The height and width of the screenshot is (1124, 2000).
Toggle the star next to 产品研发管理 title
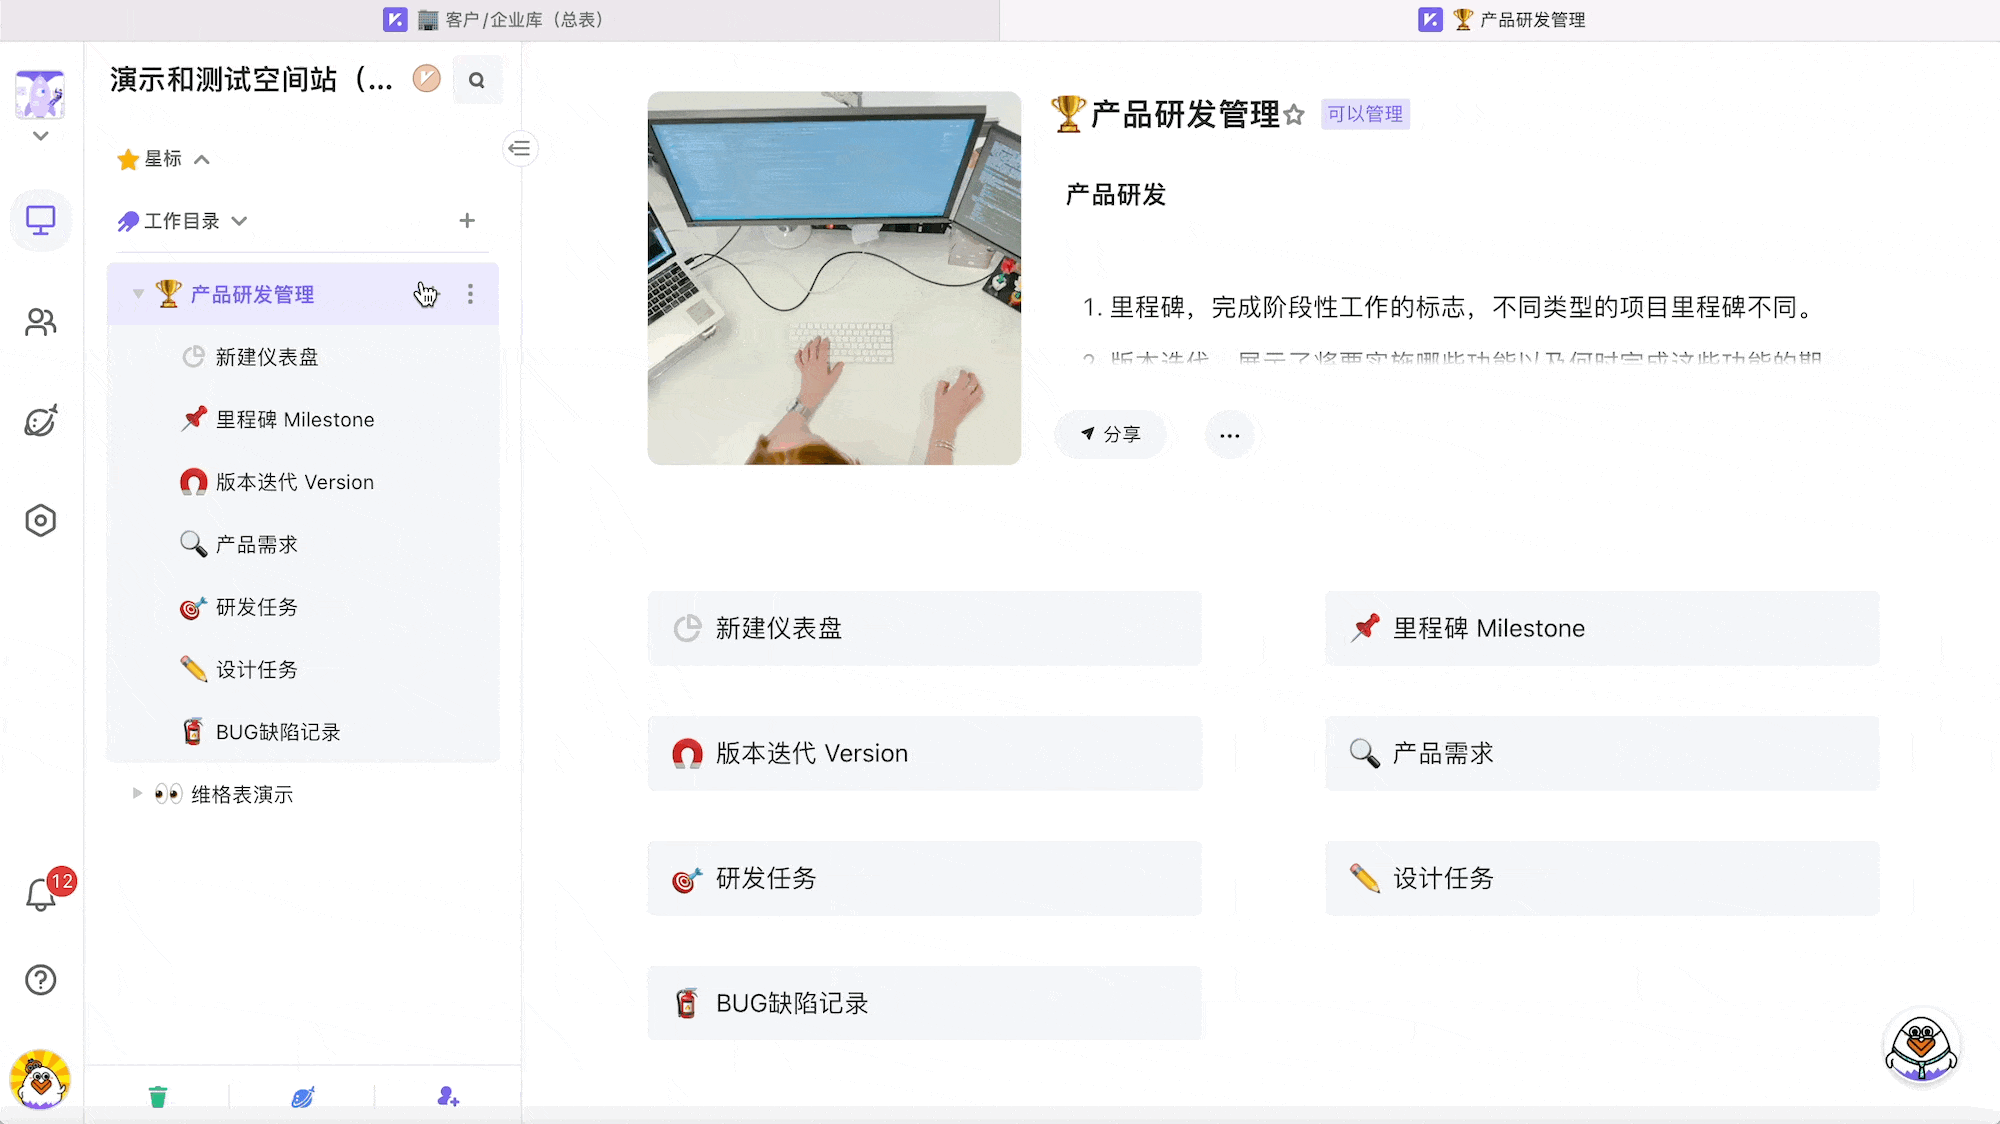point(1294,115)
